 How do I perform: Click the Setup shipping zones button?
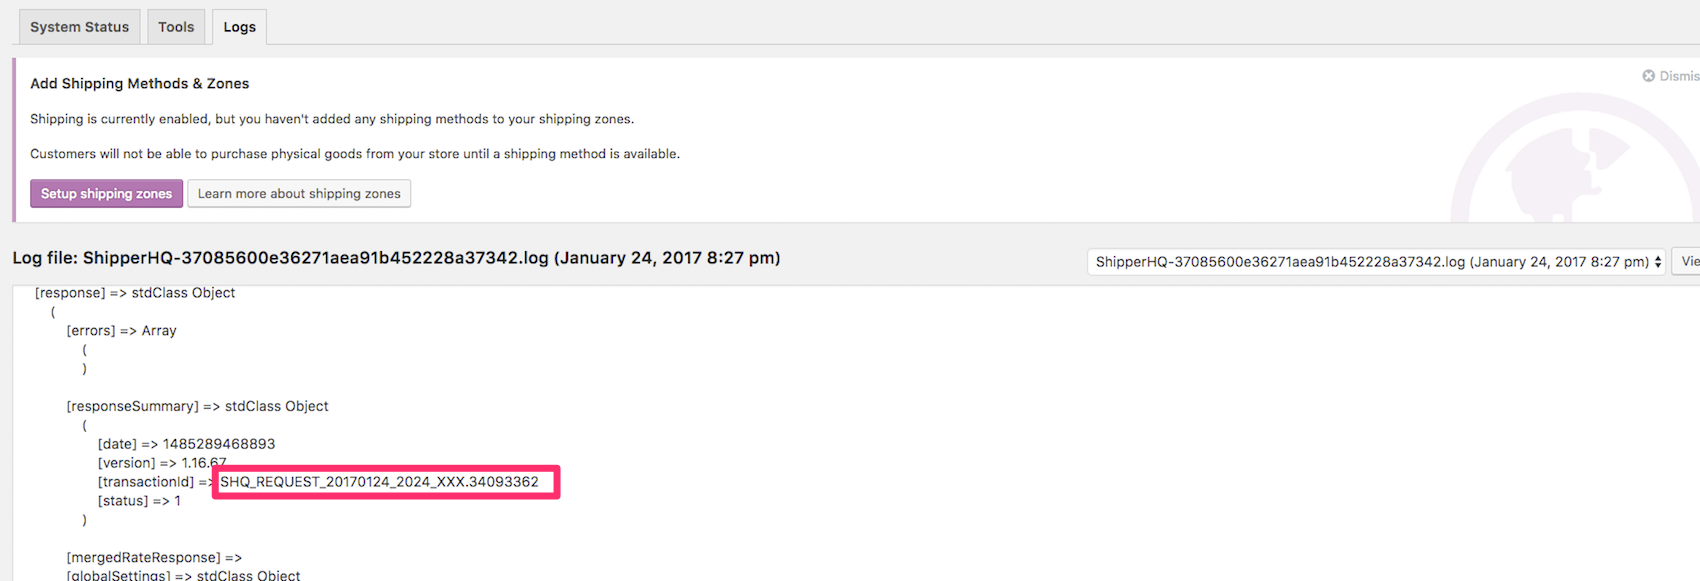point(106,194)
